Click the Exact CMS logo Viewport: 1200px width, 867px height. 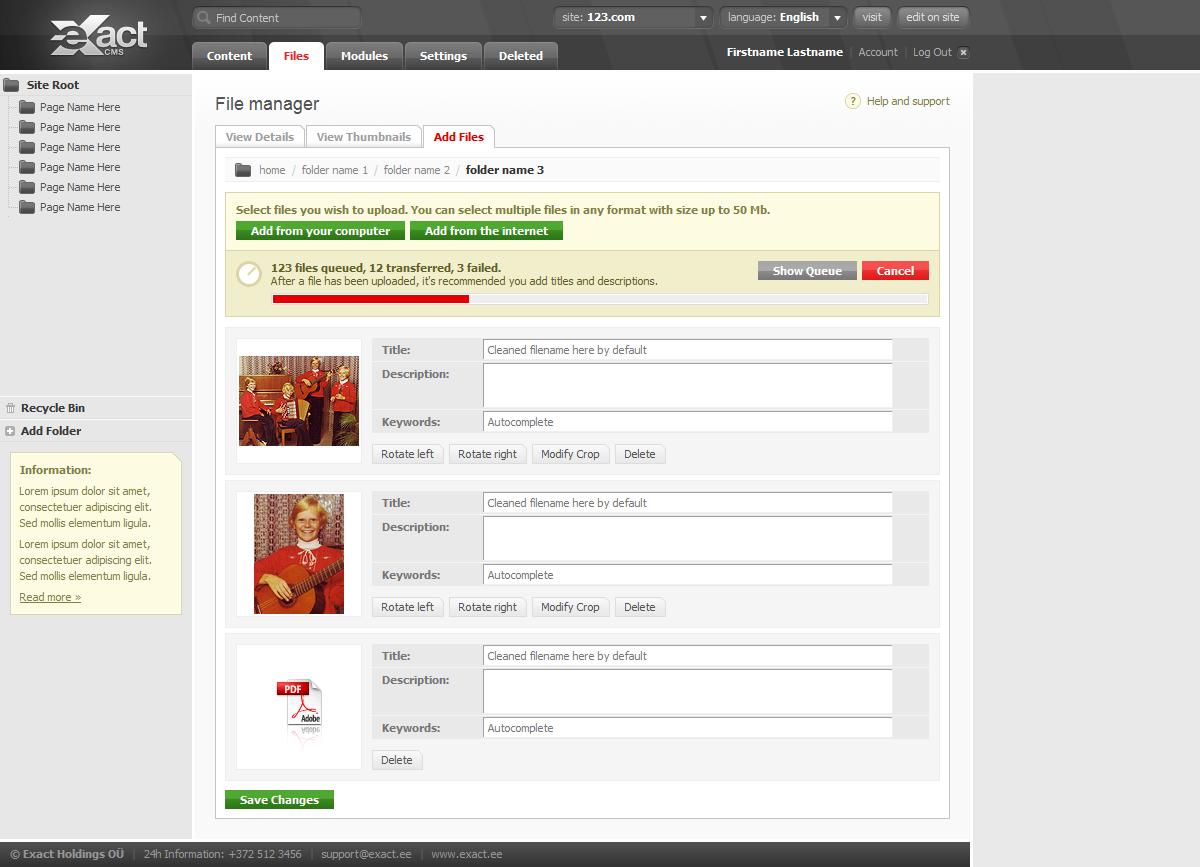coord(98,36)
